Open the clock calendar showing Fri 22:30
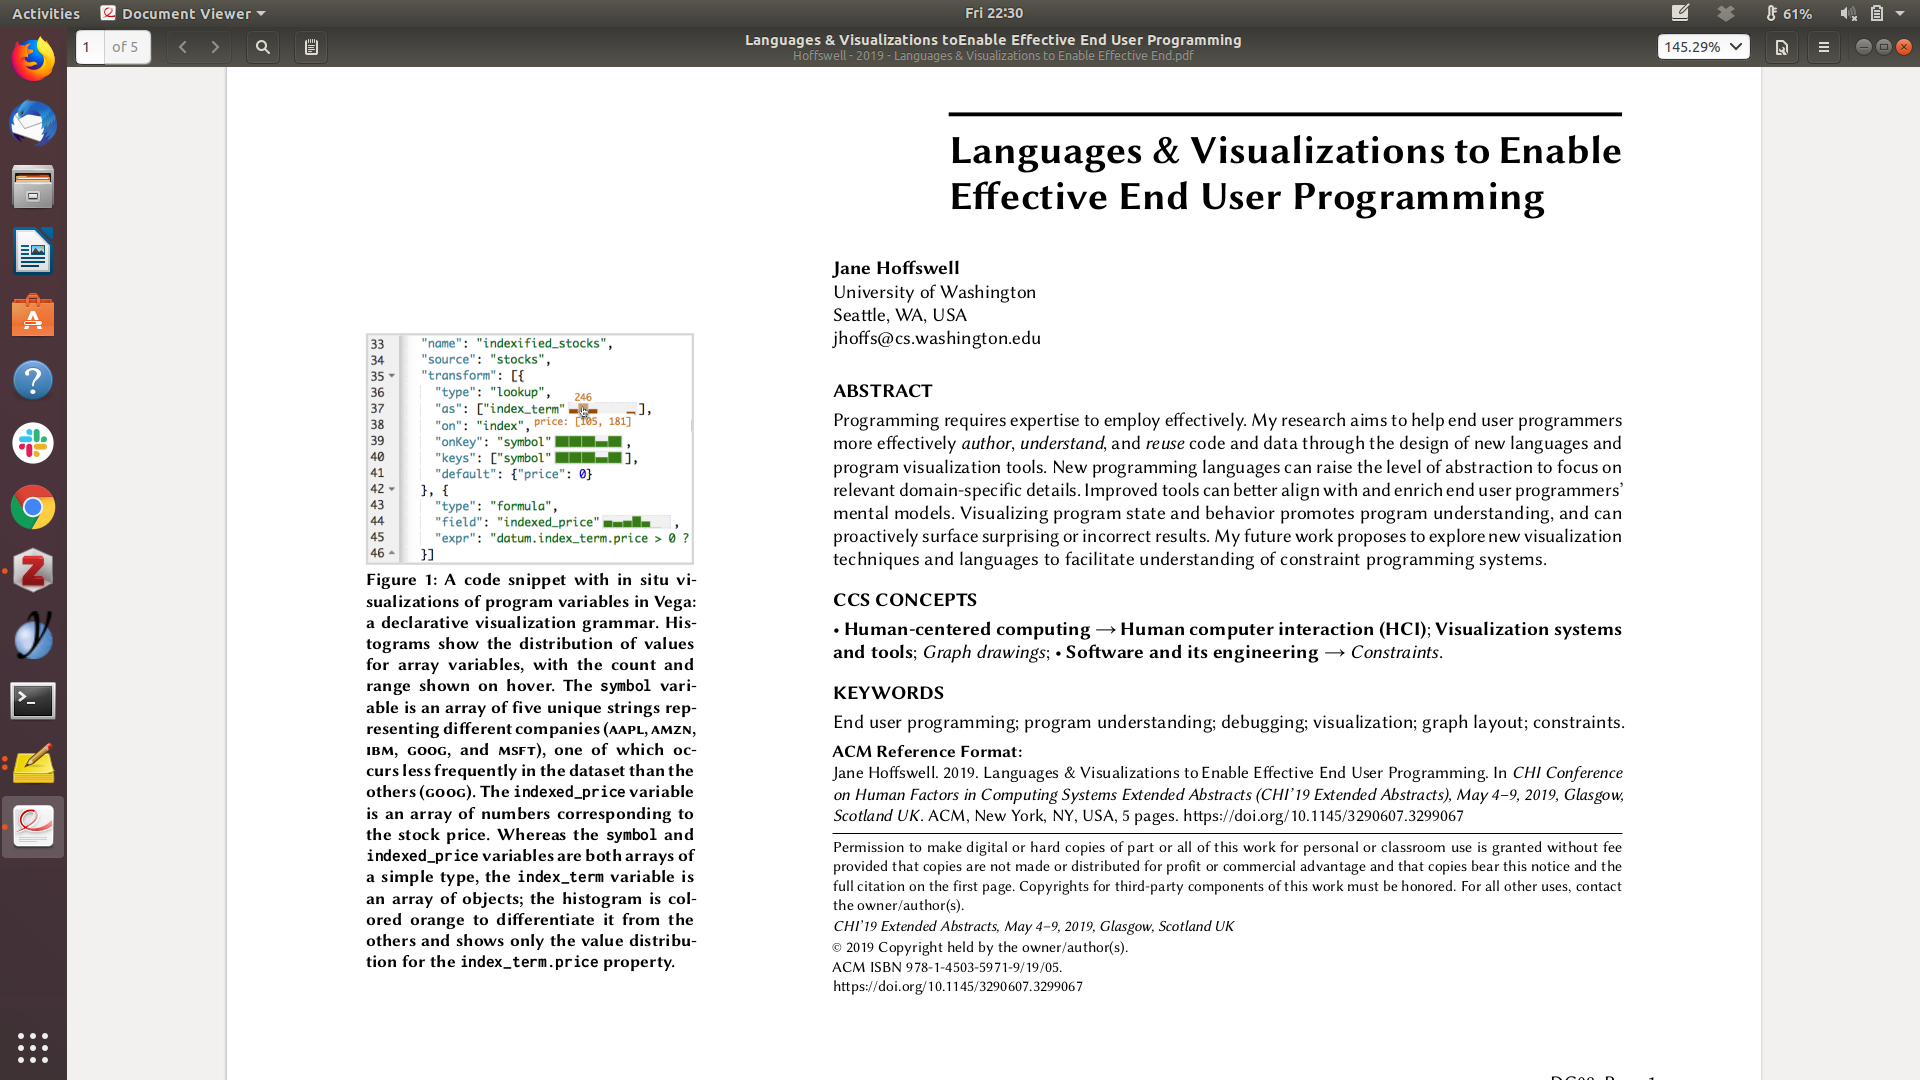1920x1080 pixels. tap(993, 13)
